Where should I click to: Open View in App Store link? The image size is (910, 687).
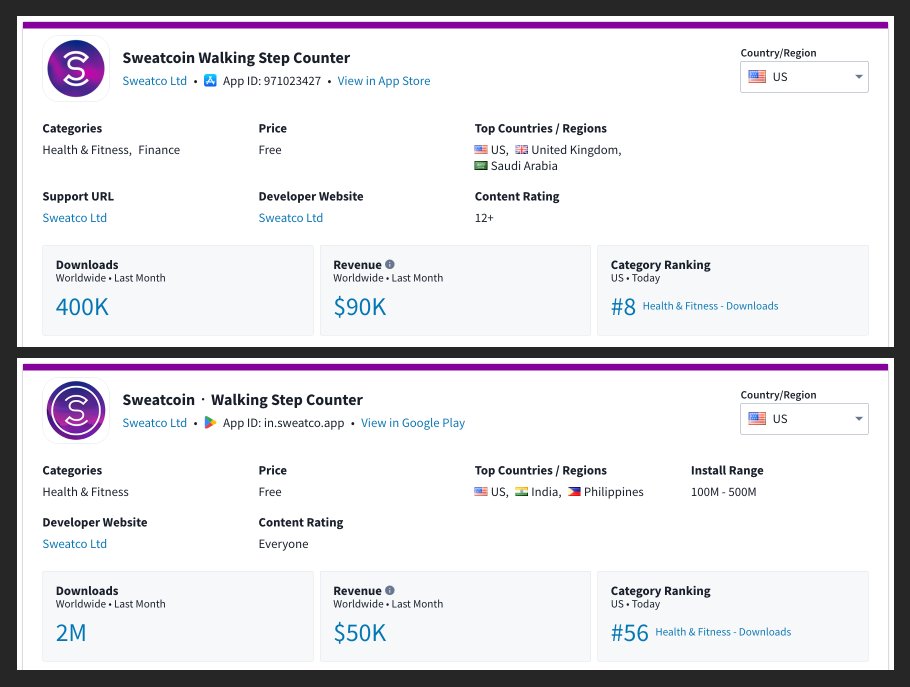[x=384, y=81]
